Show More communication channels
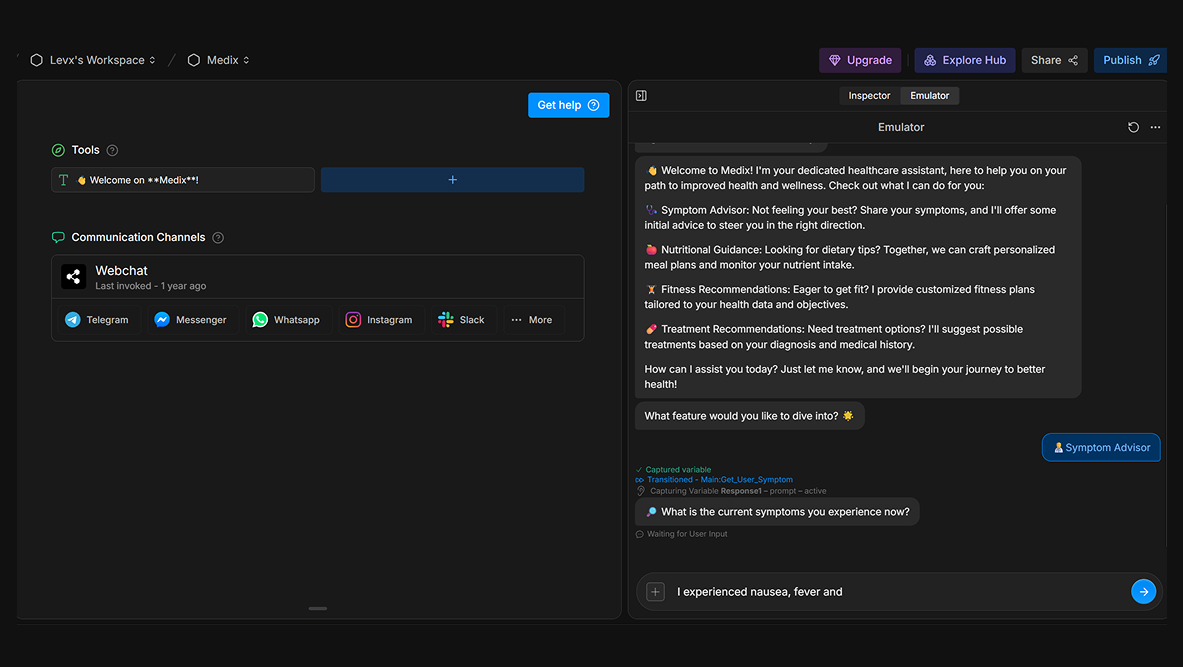This screenshot has width=1183, height=667. click(531, 320)
